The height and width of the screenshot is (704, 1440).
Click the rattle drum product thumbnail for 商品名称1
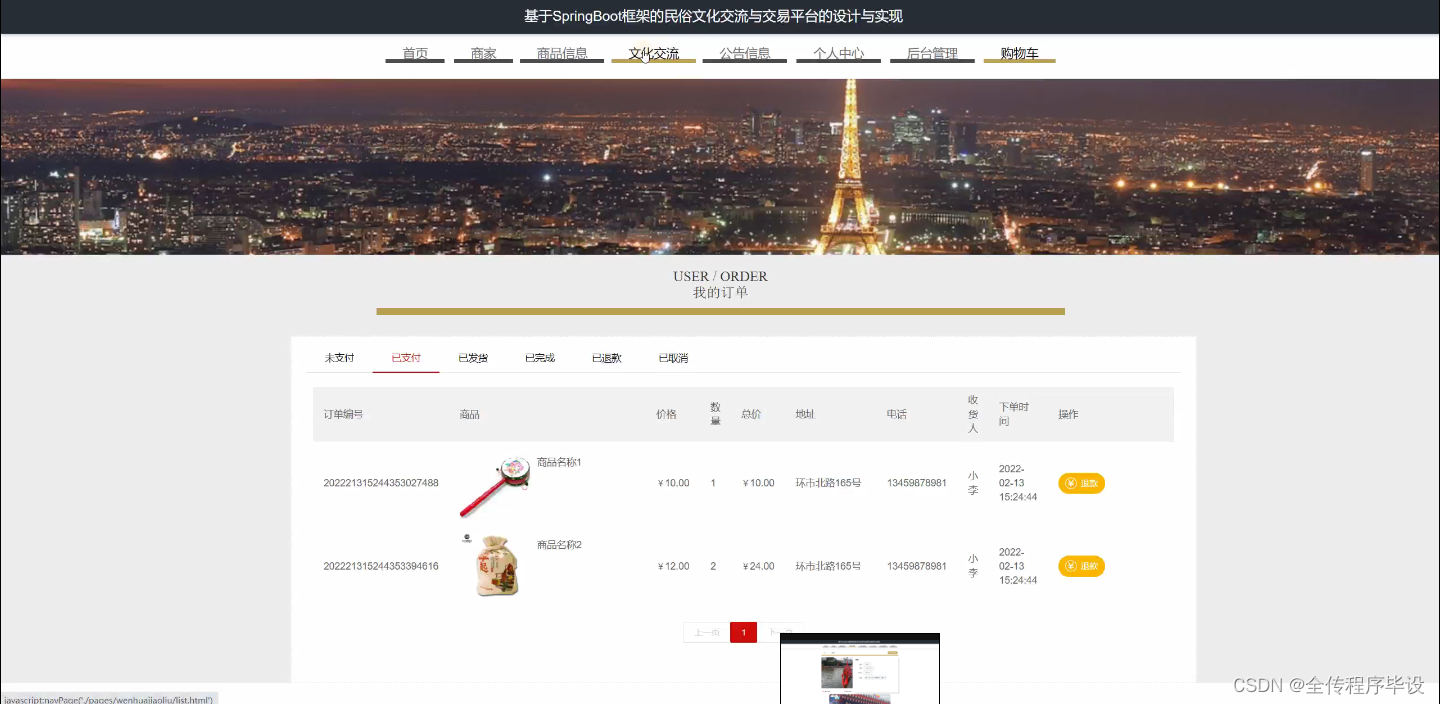[x=493, y=487]
